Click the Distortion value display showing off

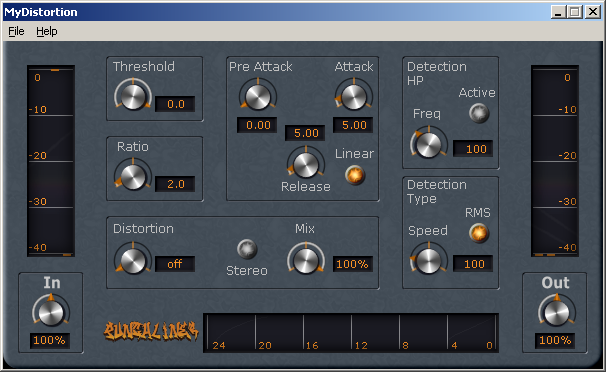click(175, 264)
